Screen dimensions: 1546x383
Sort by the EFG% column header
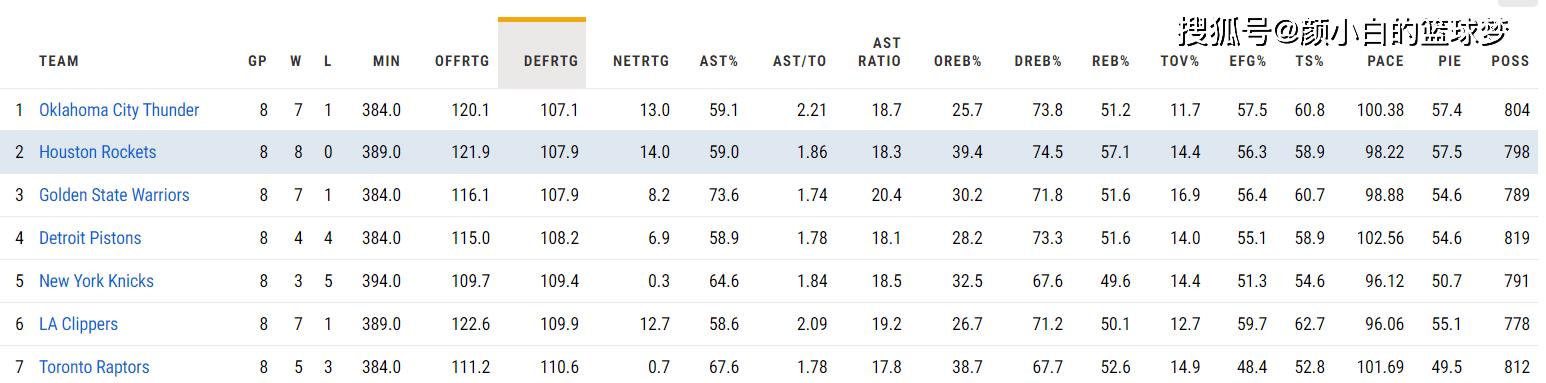point(1248,61)
